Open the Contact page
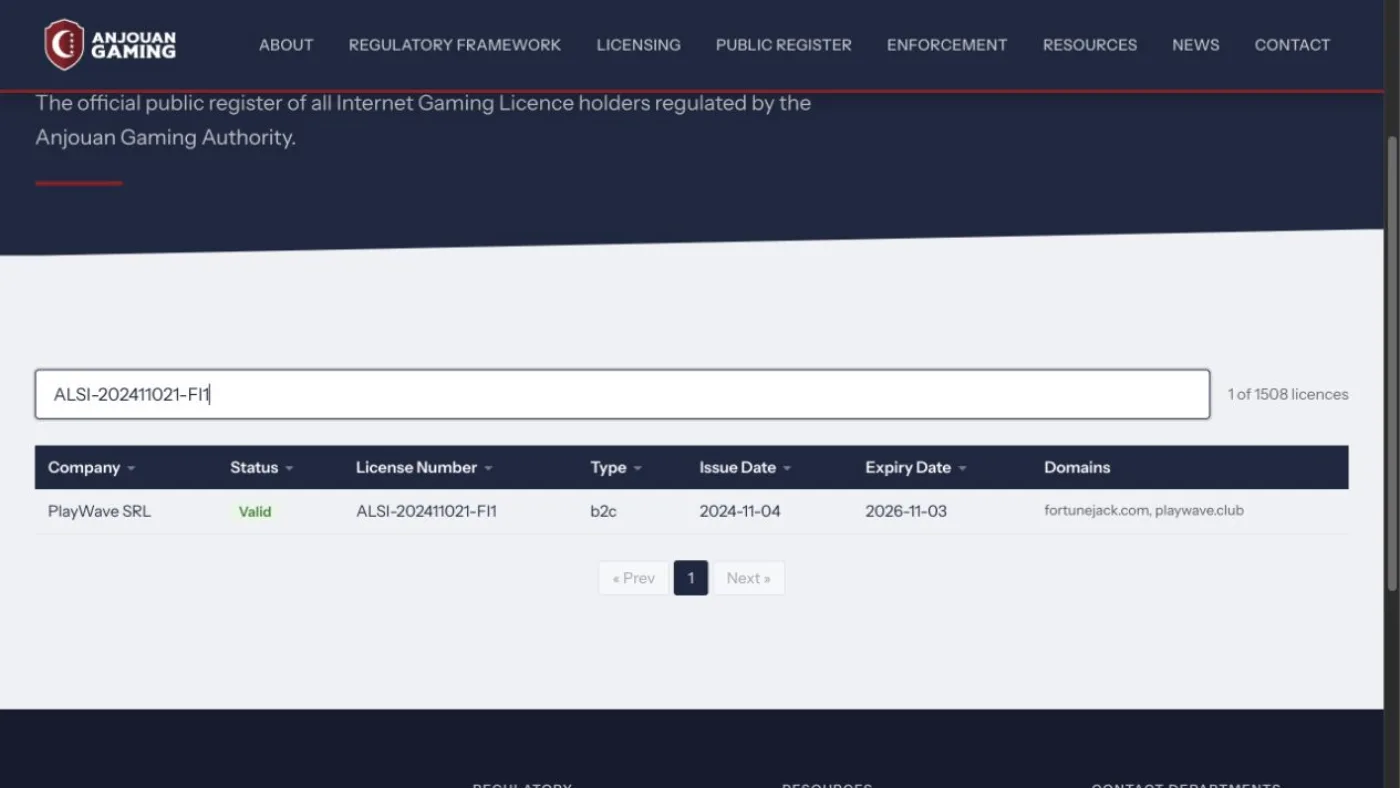 1292,45
